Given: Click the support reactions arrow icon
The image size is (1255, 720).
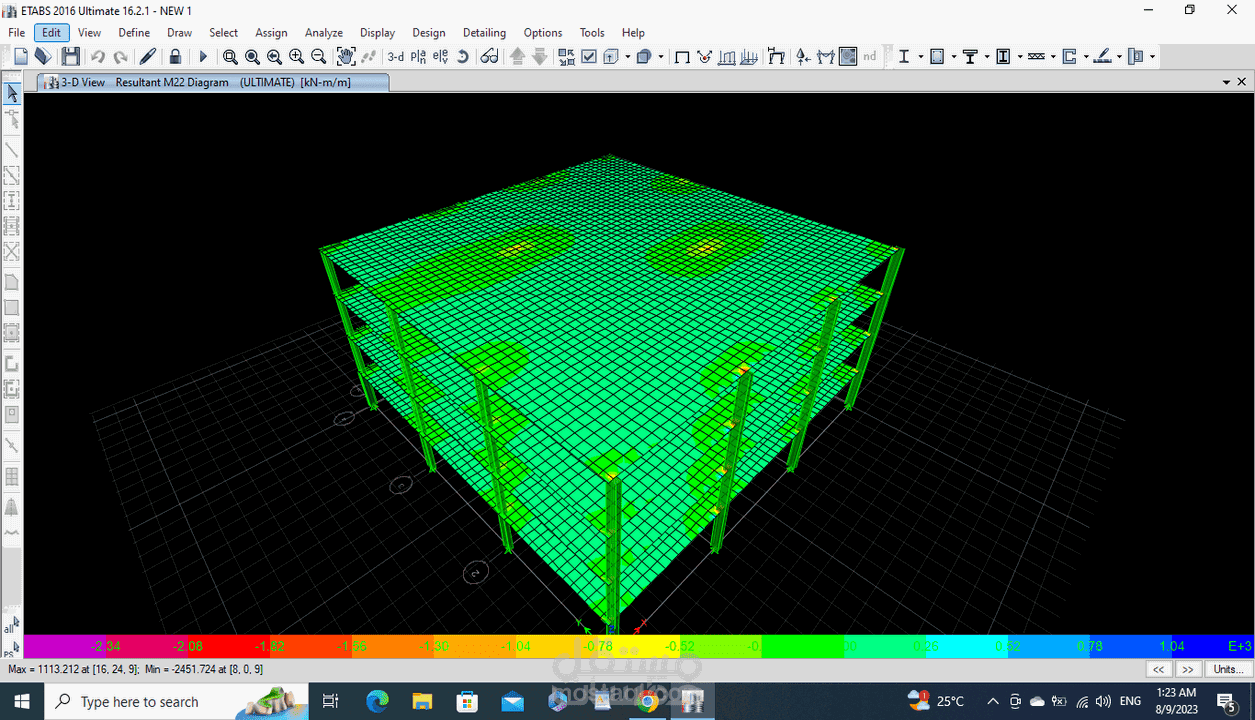Looking at the screenshot, I should [x=803, y=57].
